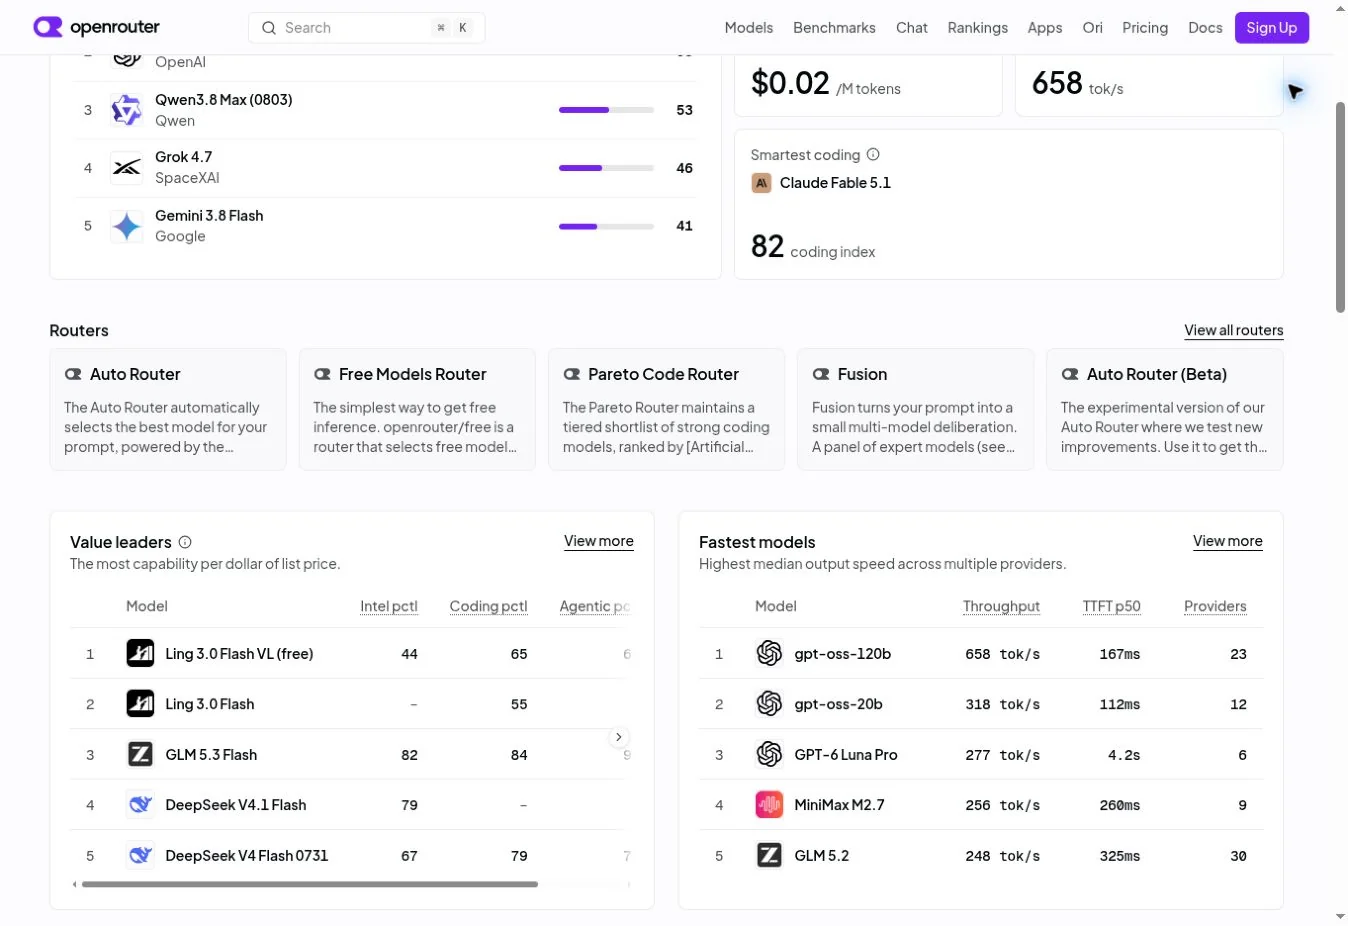Open the Docs nav item

coord(1205,28)
